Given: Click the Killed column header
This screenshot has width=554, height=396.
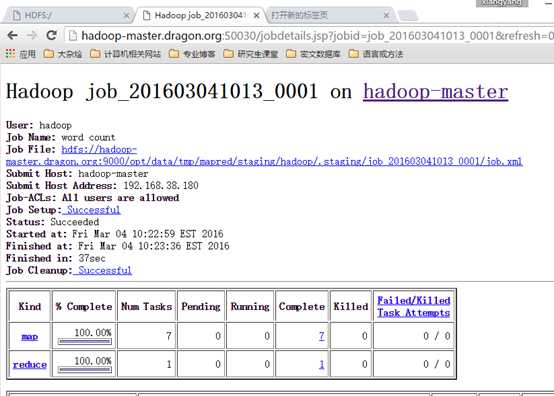Looking at the screenshot, I should (351, 306).
